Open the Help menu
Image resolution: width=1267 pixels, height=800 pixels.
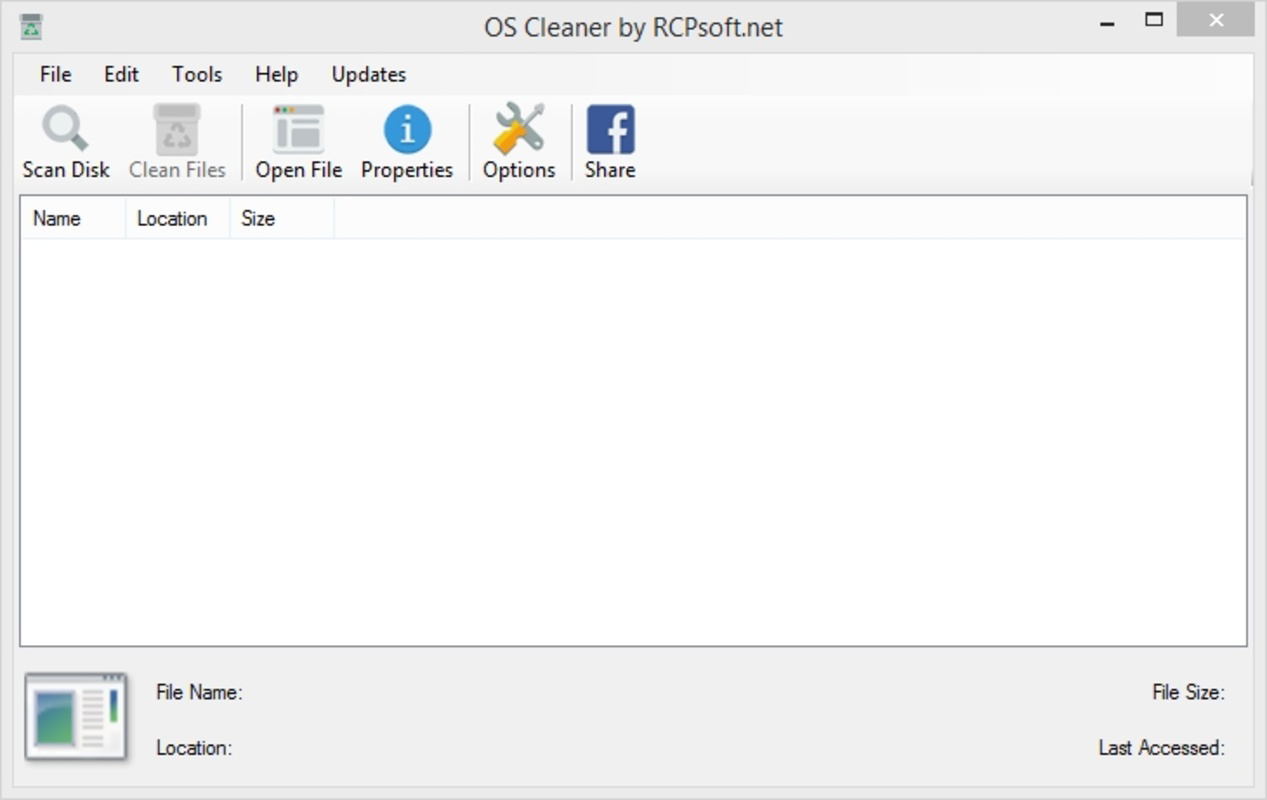pyautogui.click(x=276, y=74)
